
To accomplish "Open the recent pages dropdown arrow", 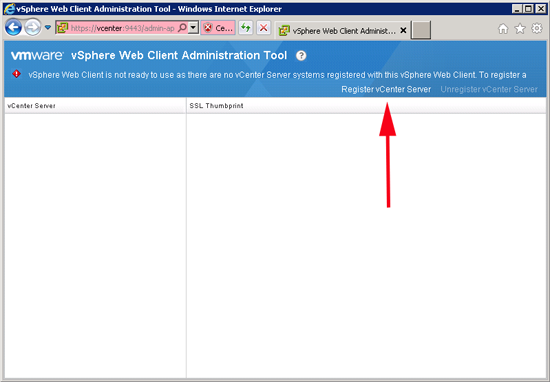I will pos(48,27).
